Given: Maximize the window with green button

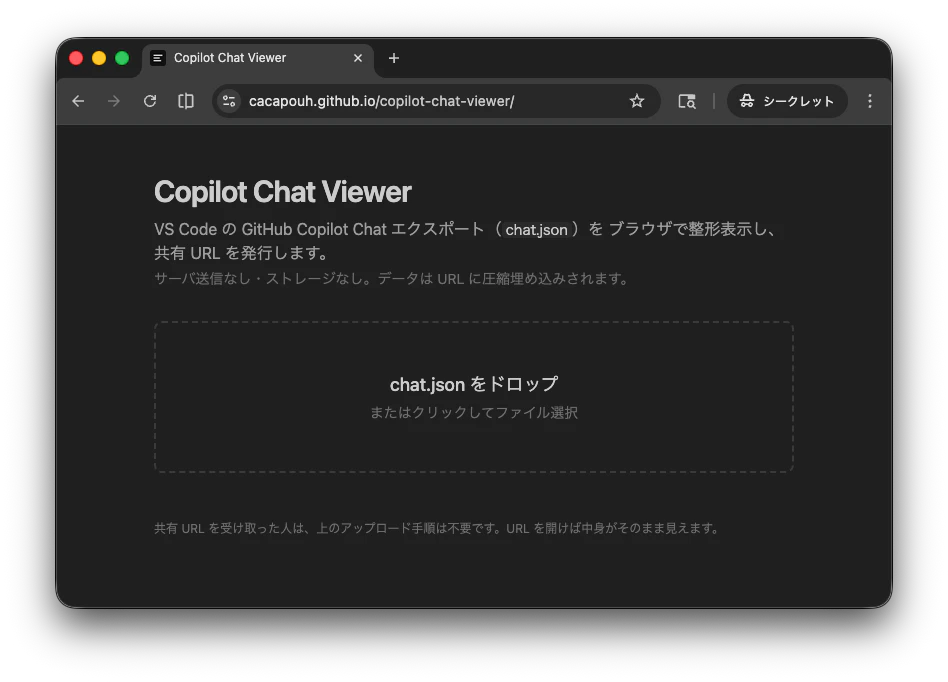Looking at the screenshot, I should coord(122,58).
